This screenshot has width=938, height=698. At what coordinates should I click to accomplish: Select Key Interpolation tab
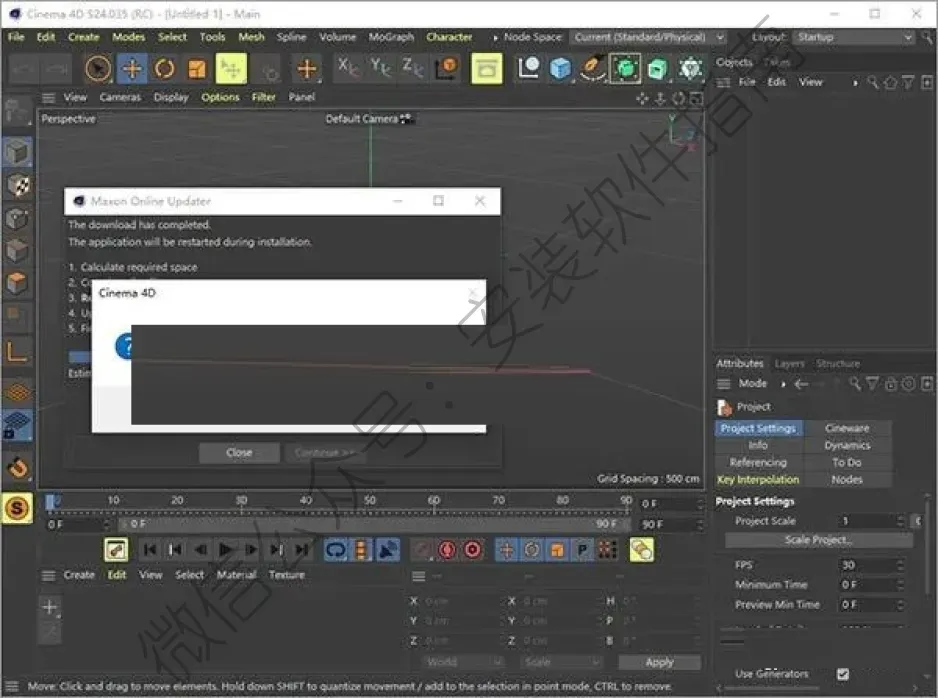(759, 480)
